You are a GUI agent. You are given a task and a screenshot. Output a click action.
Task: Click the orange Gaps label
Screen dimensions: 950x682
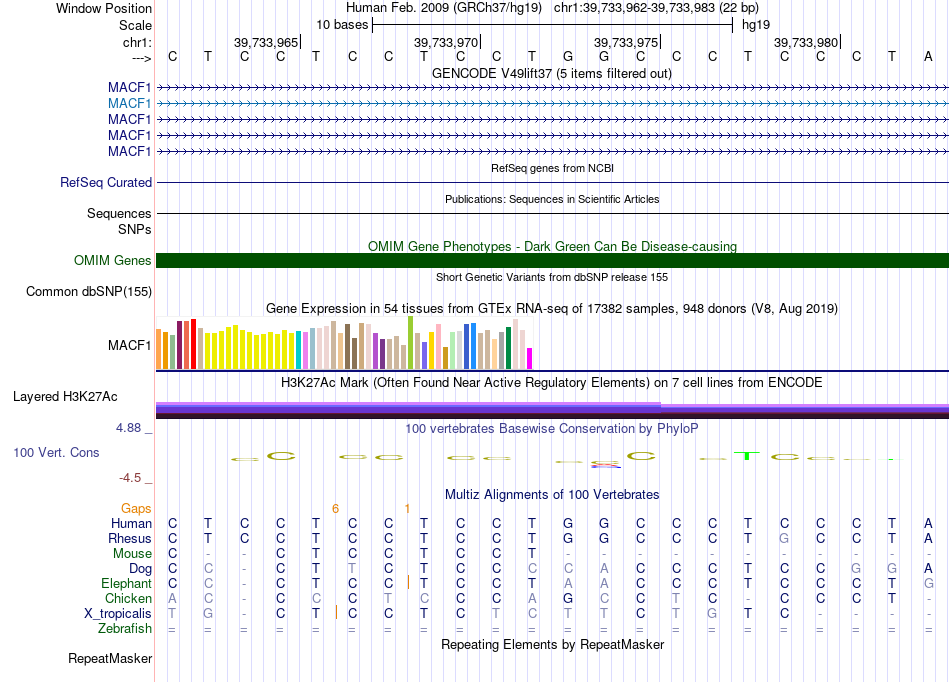point(136,509)
